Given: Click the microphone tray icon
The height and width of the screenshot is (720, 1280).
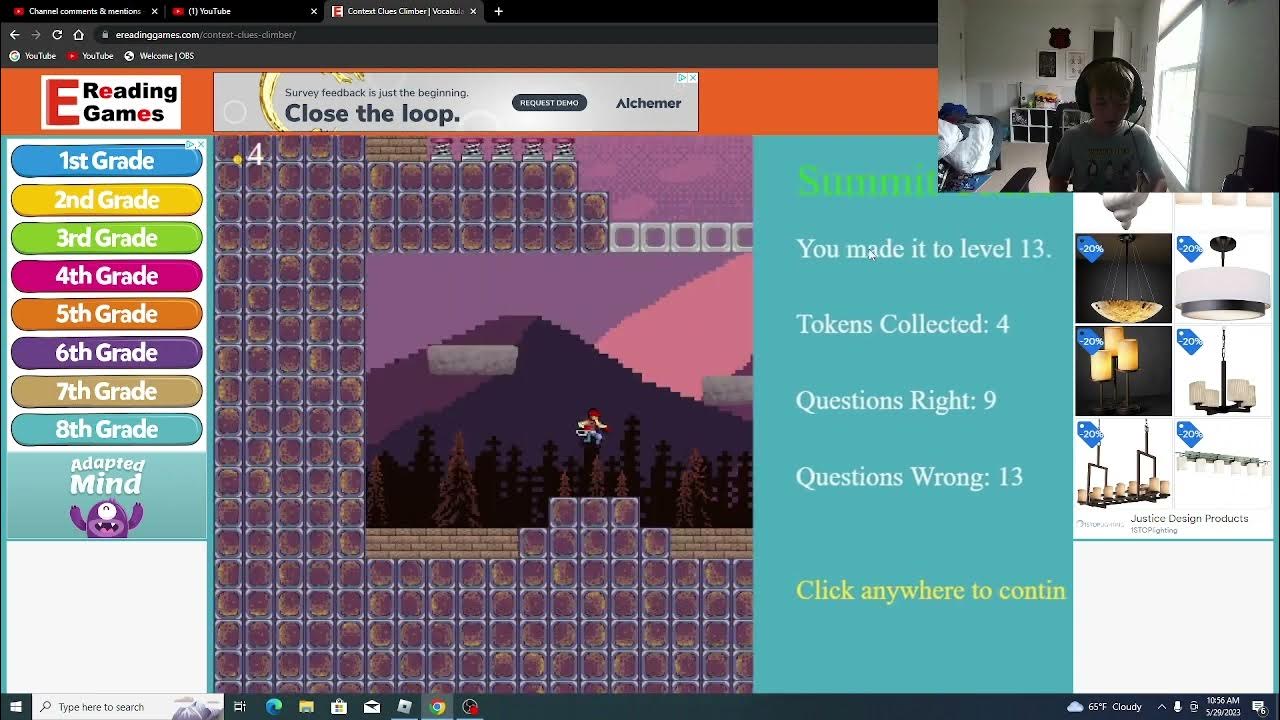Looking at the screenshot, I should point(1178,707).
